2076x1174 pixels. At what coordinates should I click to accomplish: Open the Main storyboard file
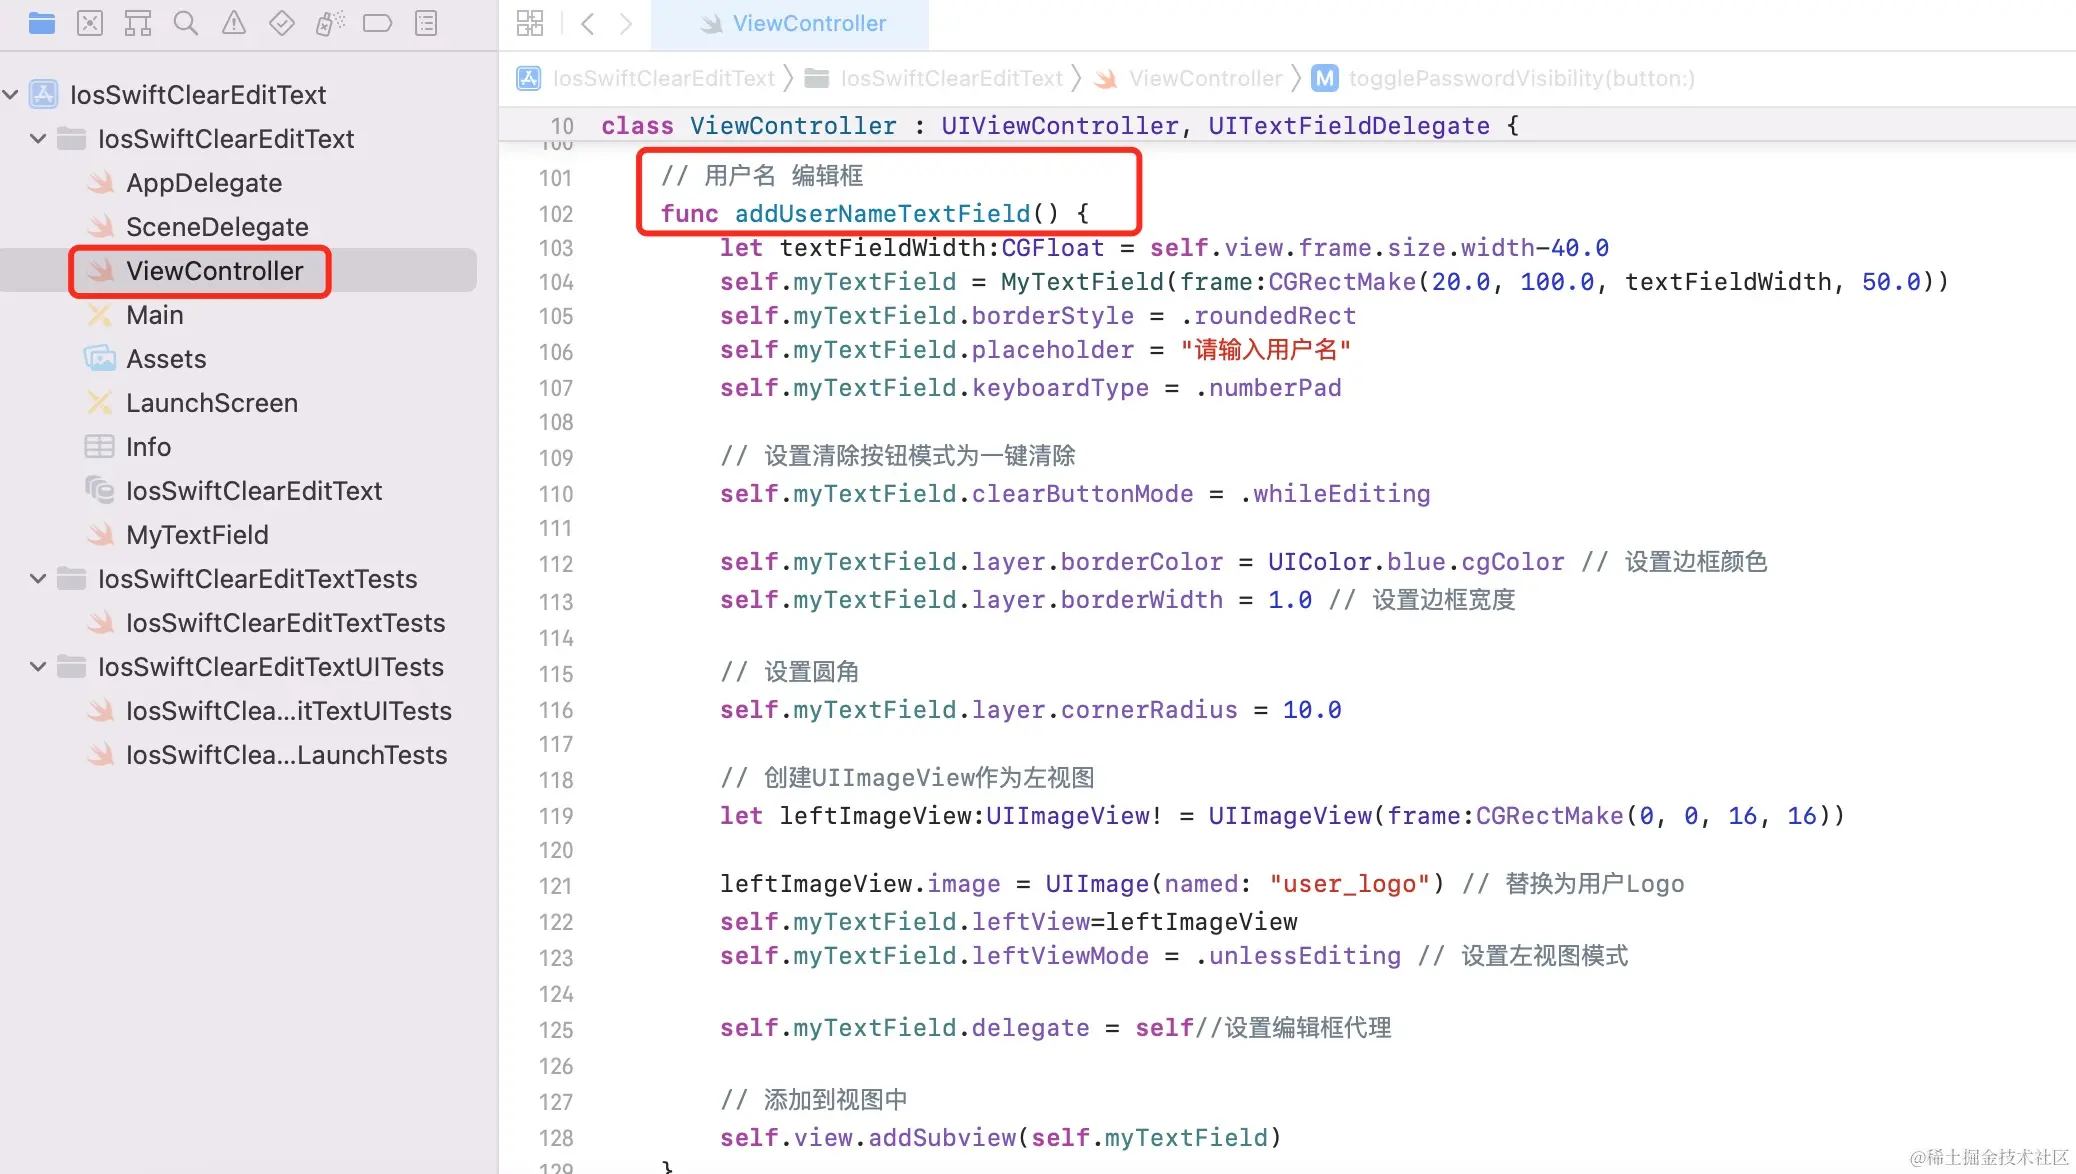(154, 315)
